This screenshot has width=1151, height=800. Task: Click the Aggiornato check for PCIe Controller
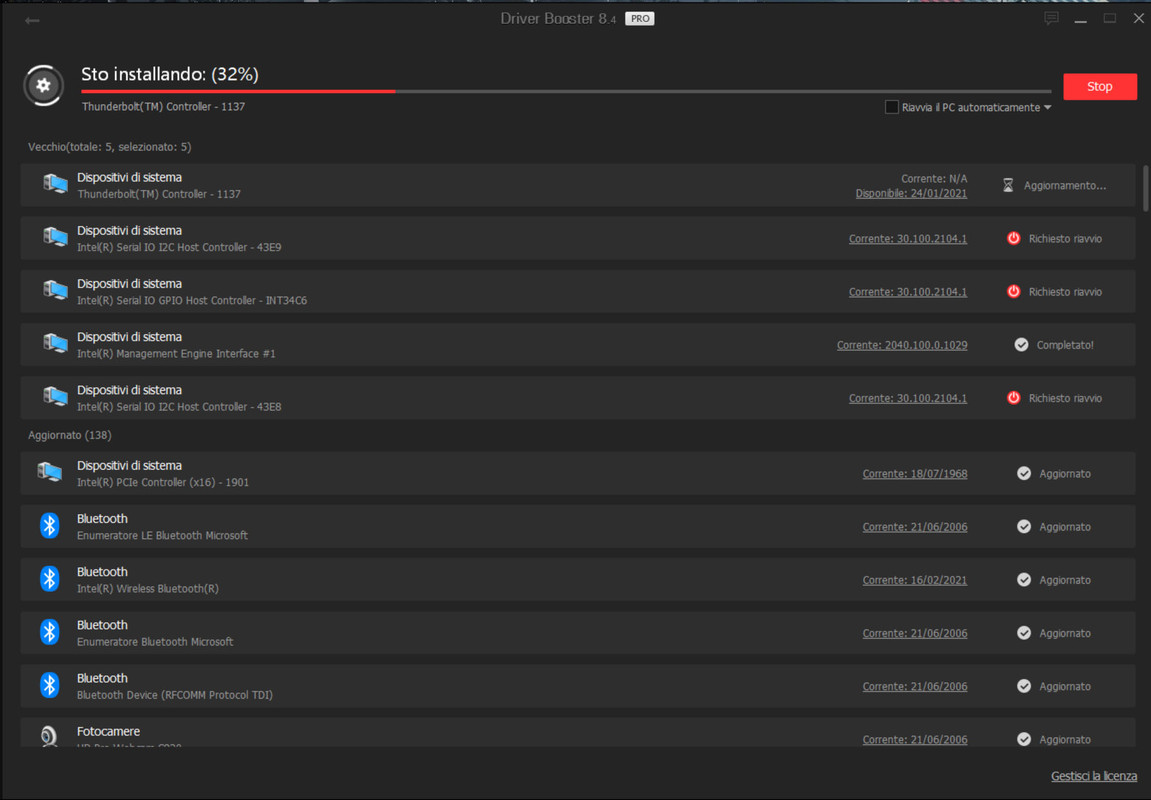click(1024, 473)
